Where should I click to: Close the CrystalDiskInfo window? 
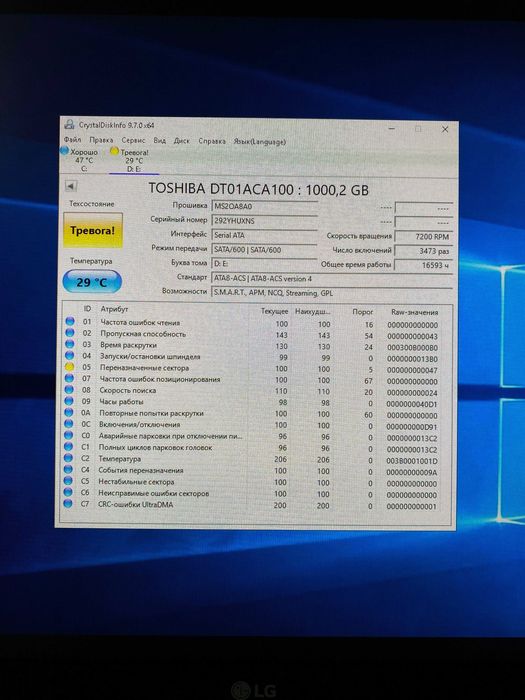[445, 129]
